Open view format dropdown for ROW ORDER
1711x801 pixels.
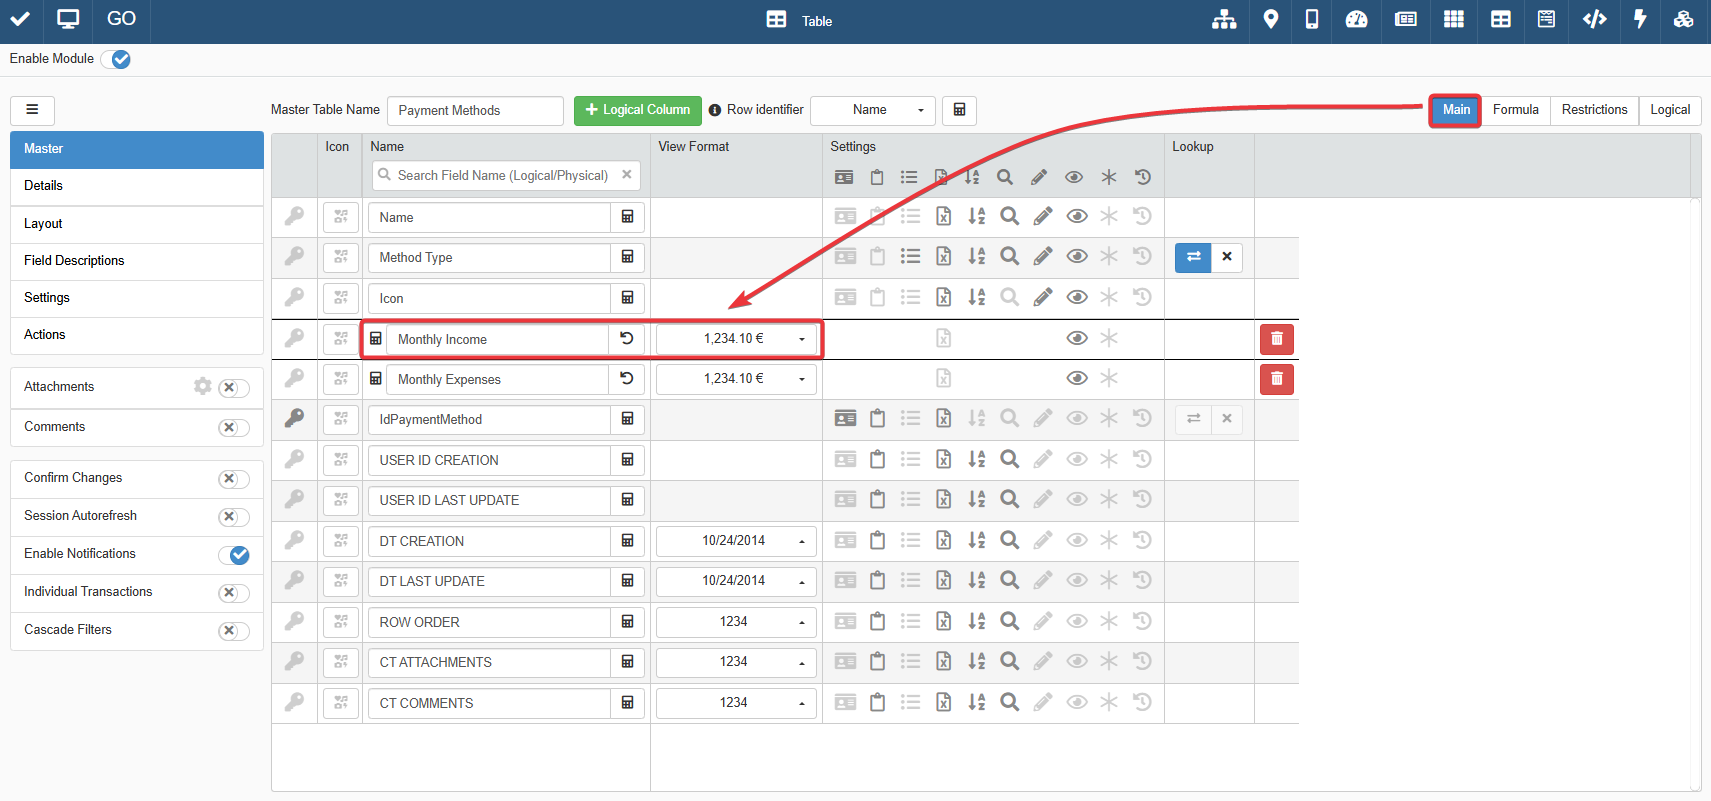(x=736, y=622)
